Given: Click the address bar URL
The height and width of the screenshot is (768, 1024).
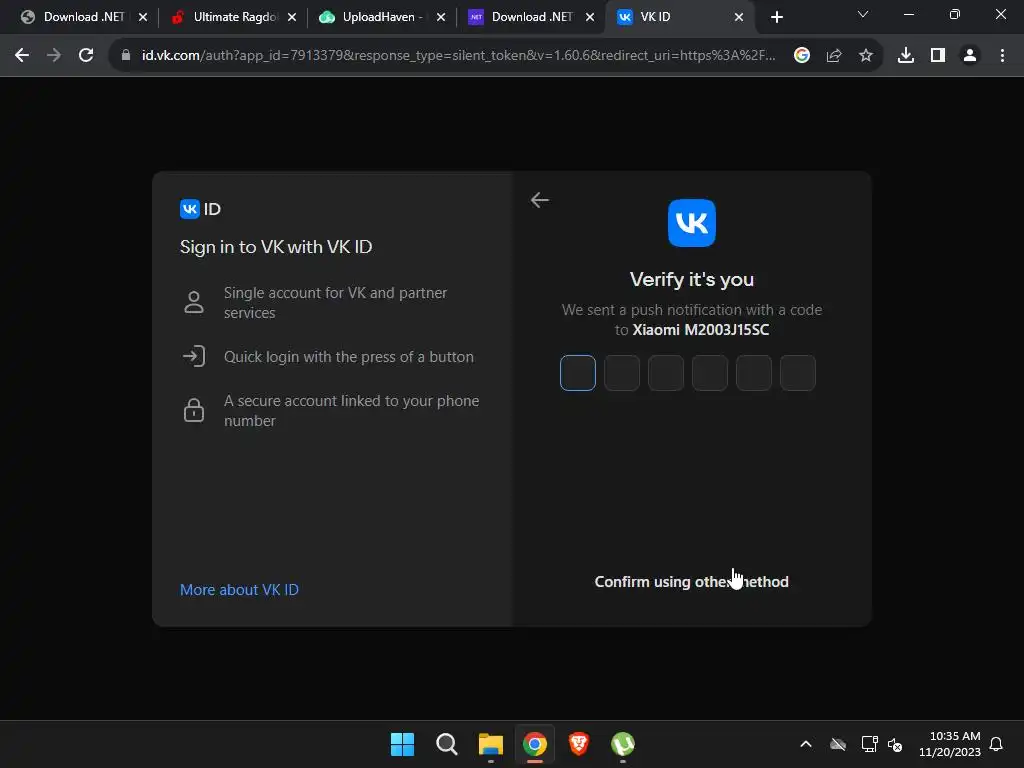Looking at the screenshot, I should pyautogui.click(x=458, y=56).
